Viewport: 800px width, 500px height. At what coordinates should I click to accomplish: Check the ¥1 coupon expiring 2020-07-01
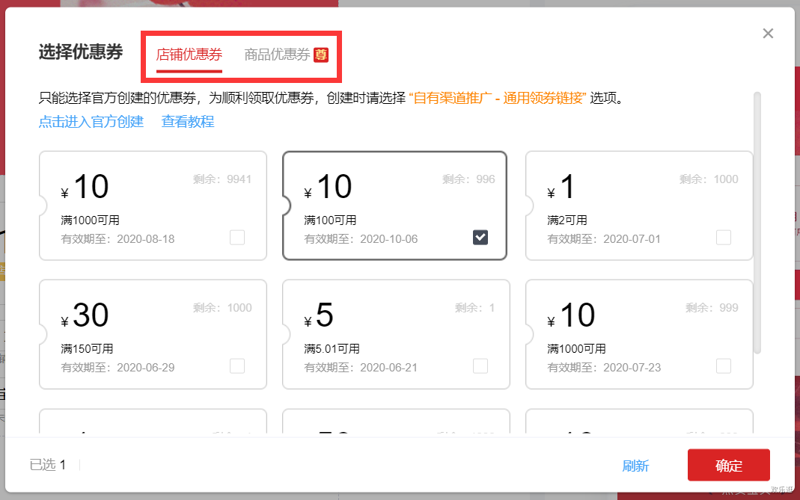[x=723, y=237]
